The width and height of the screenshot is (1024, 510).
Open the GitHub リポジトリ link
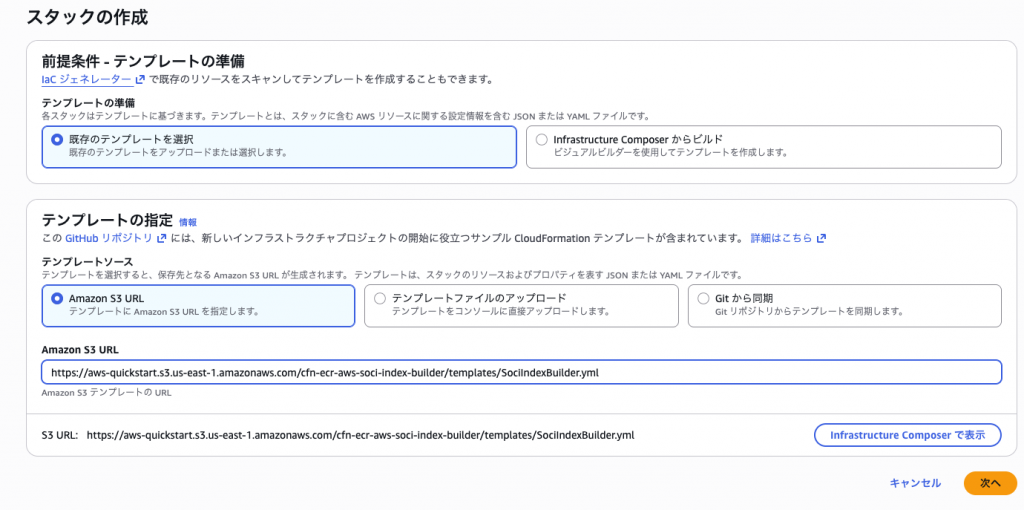109,239
